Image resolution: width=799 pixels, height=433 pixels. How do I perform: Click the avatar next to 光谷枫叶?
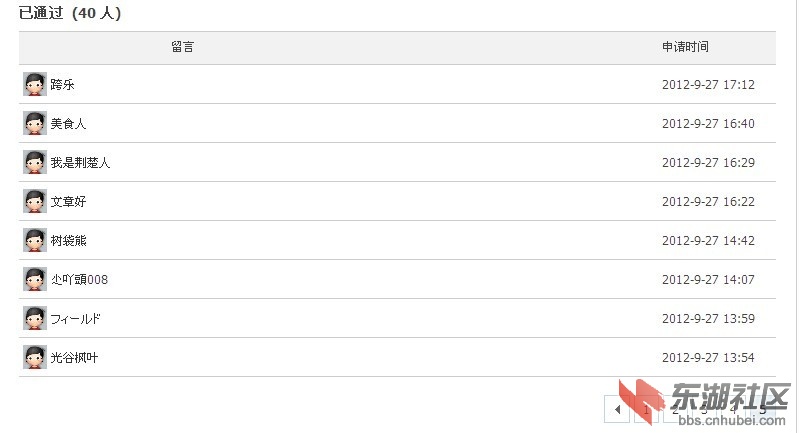click(x=35, y=357)
